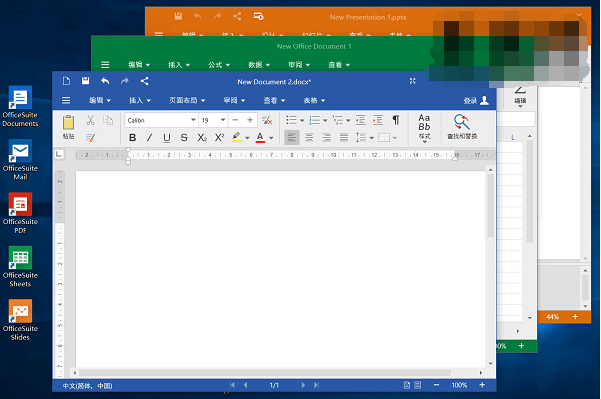Align text left
This screenshot has width=601, height=399.
[x=292, y=137]
